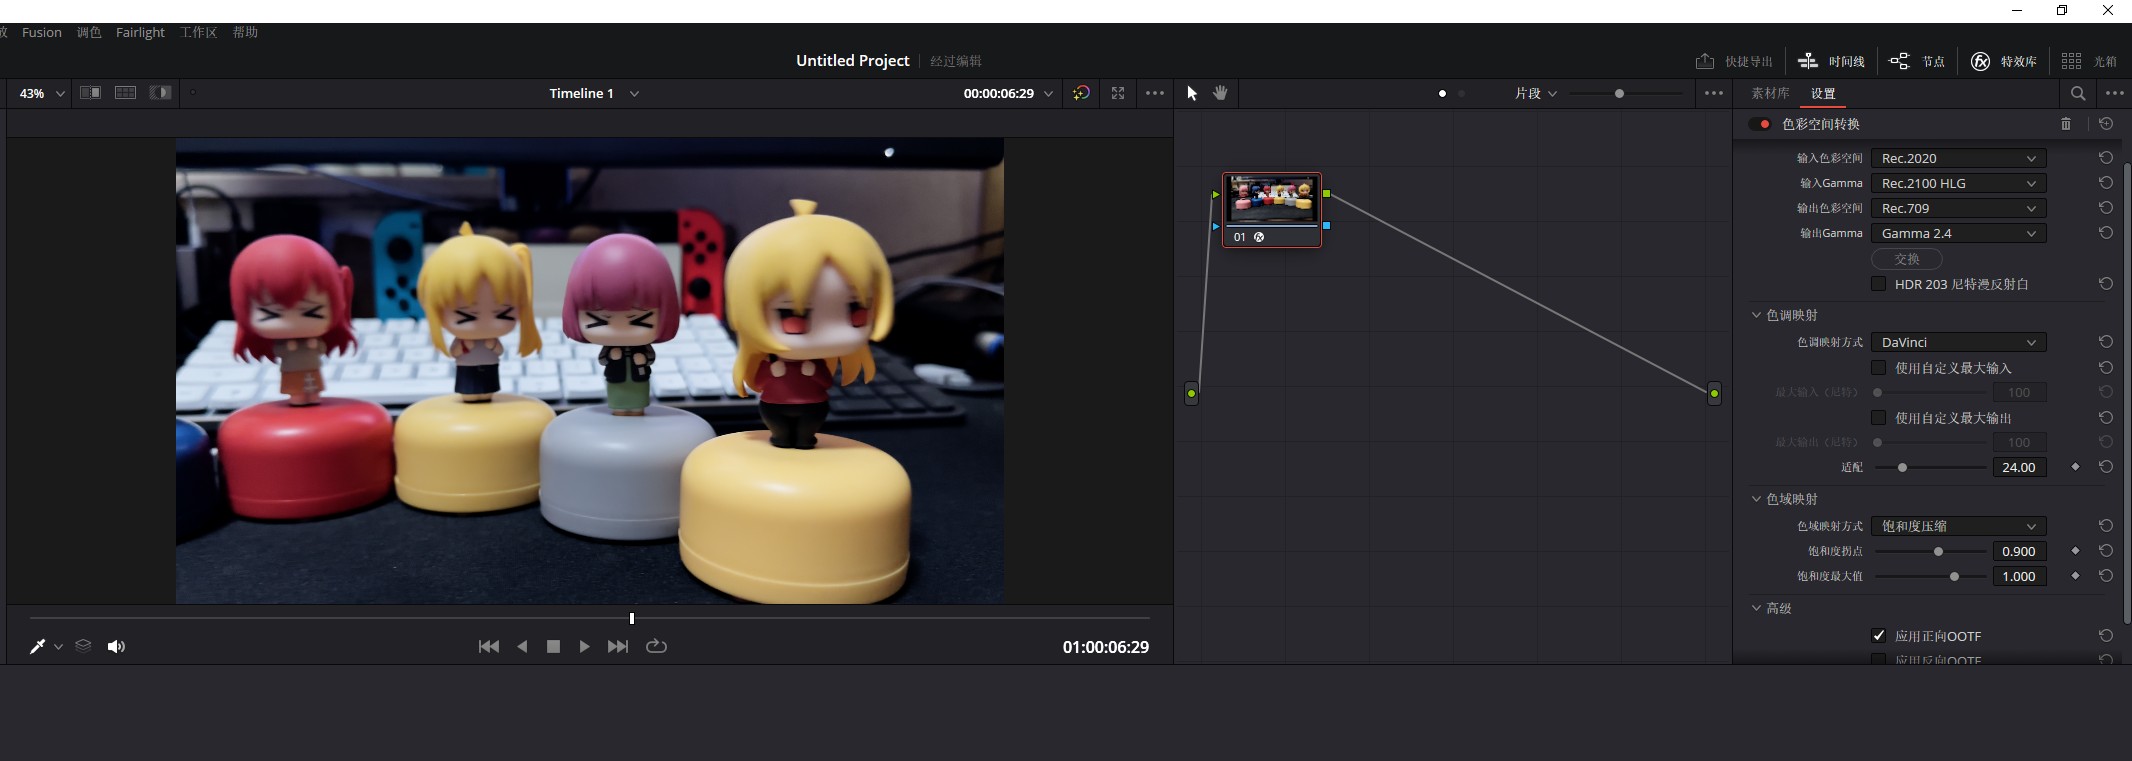Toggle the red effect enable switch
Image resolution: width=2132 pixels, height=761 pixels.
point(1760,124)
